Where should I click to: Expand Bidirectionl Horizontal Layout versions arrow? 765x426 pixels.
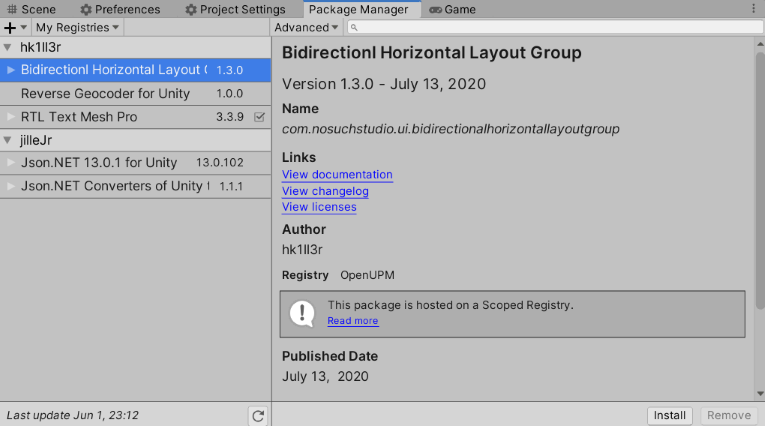pyautogui.click(x=11, y=70)
